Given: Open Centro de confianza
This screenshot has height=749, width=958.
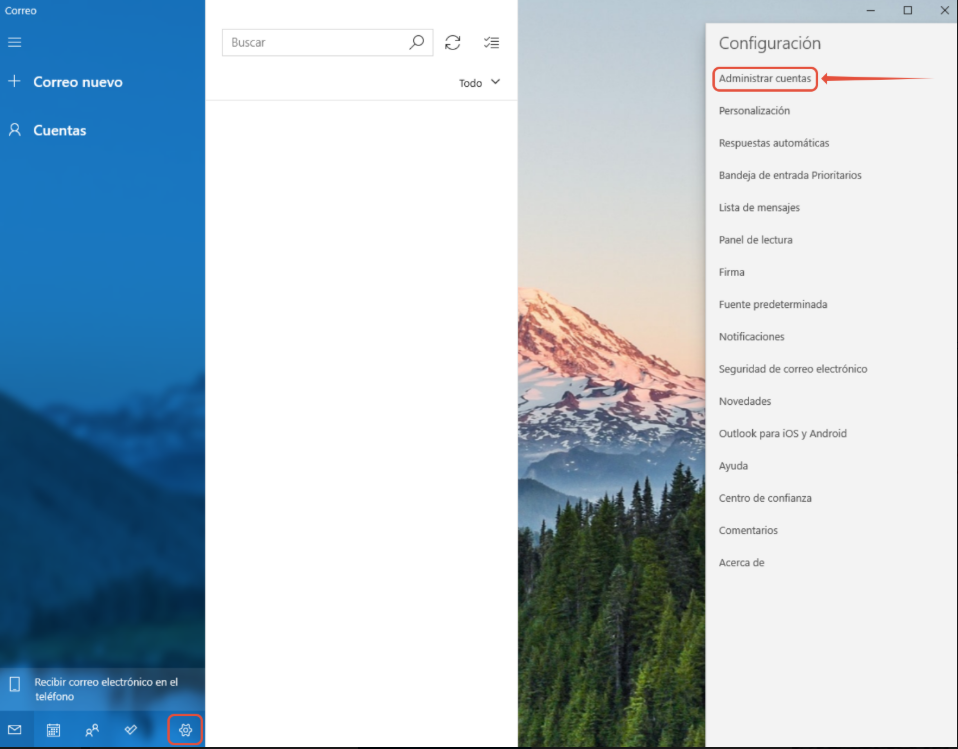Looking at the screenshot, I should coord(765,498).
